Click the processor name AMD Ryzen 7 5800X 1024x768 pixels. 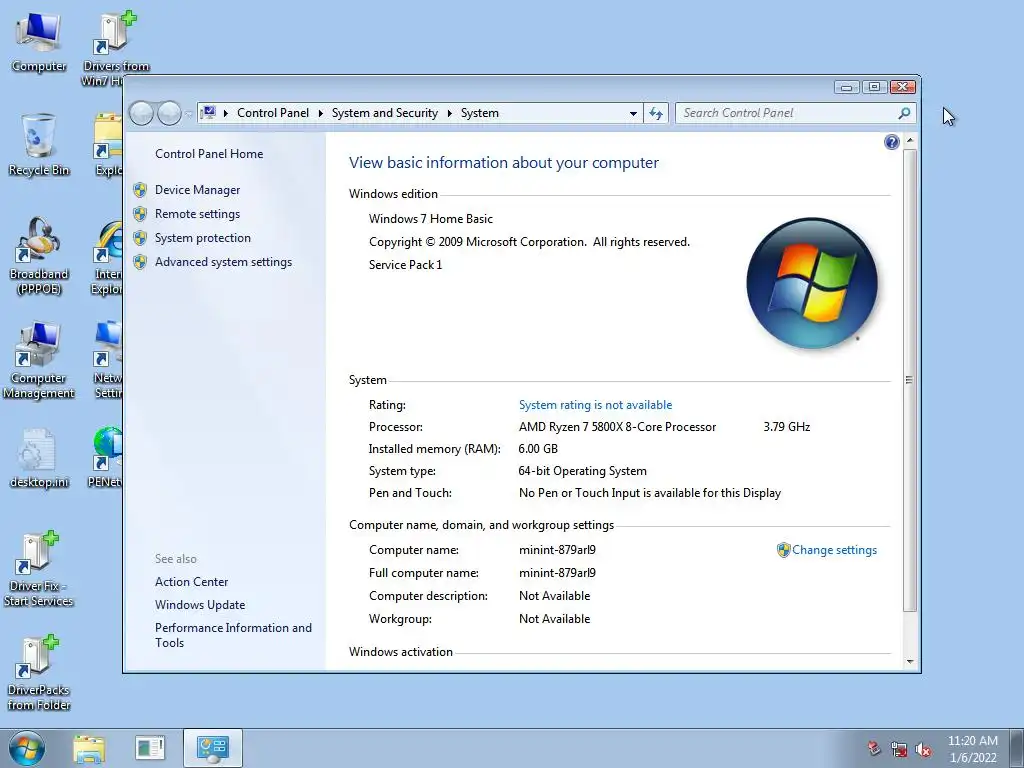617,427
